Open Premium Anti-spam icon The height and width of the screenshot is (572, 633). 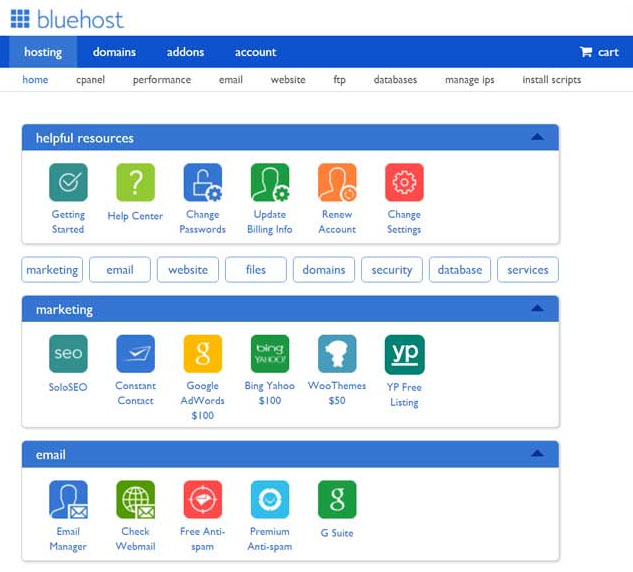click(x=270, y=499)
